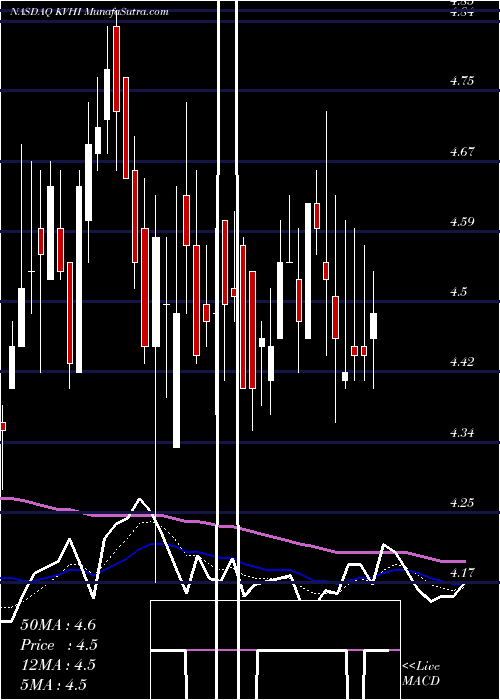Click the 5MA : 4.5 legend entry
500x700 pixels.
coord(54,684)
